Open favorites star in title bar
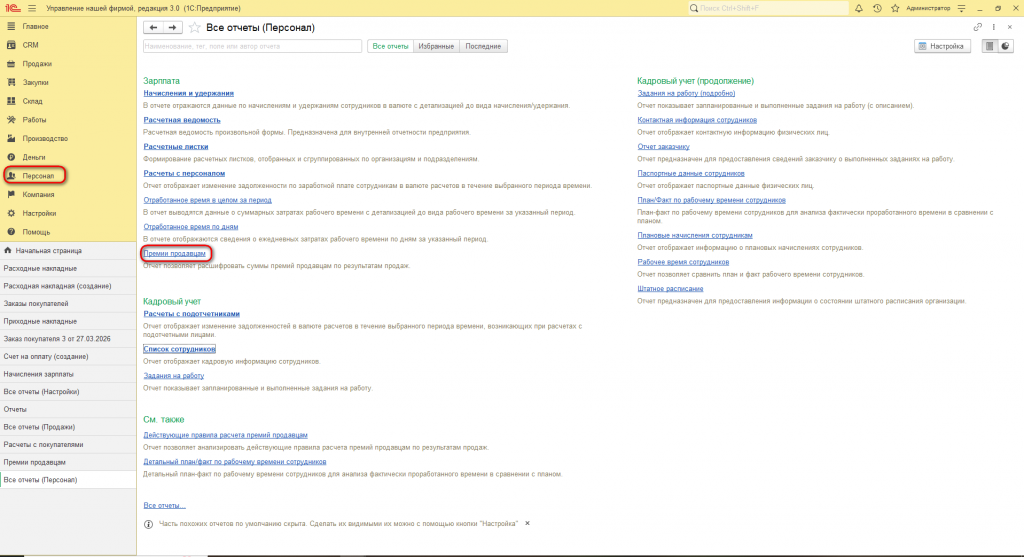 pyautogui.click(x=895, y=8)
